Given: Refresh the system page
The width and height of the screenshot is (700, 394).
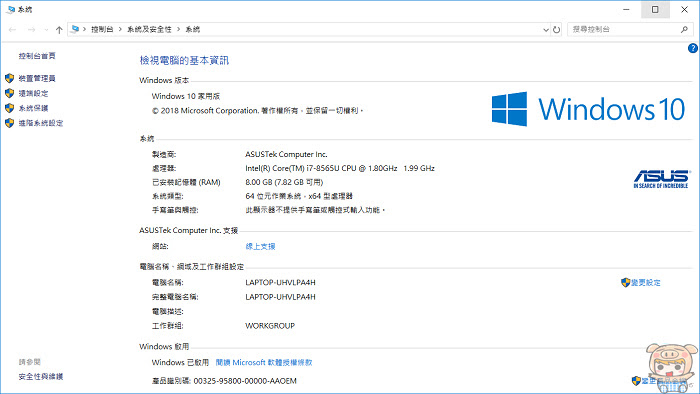Looking at the screenshot, I should 556,29.
